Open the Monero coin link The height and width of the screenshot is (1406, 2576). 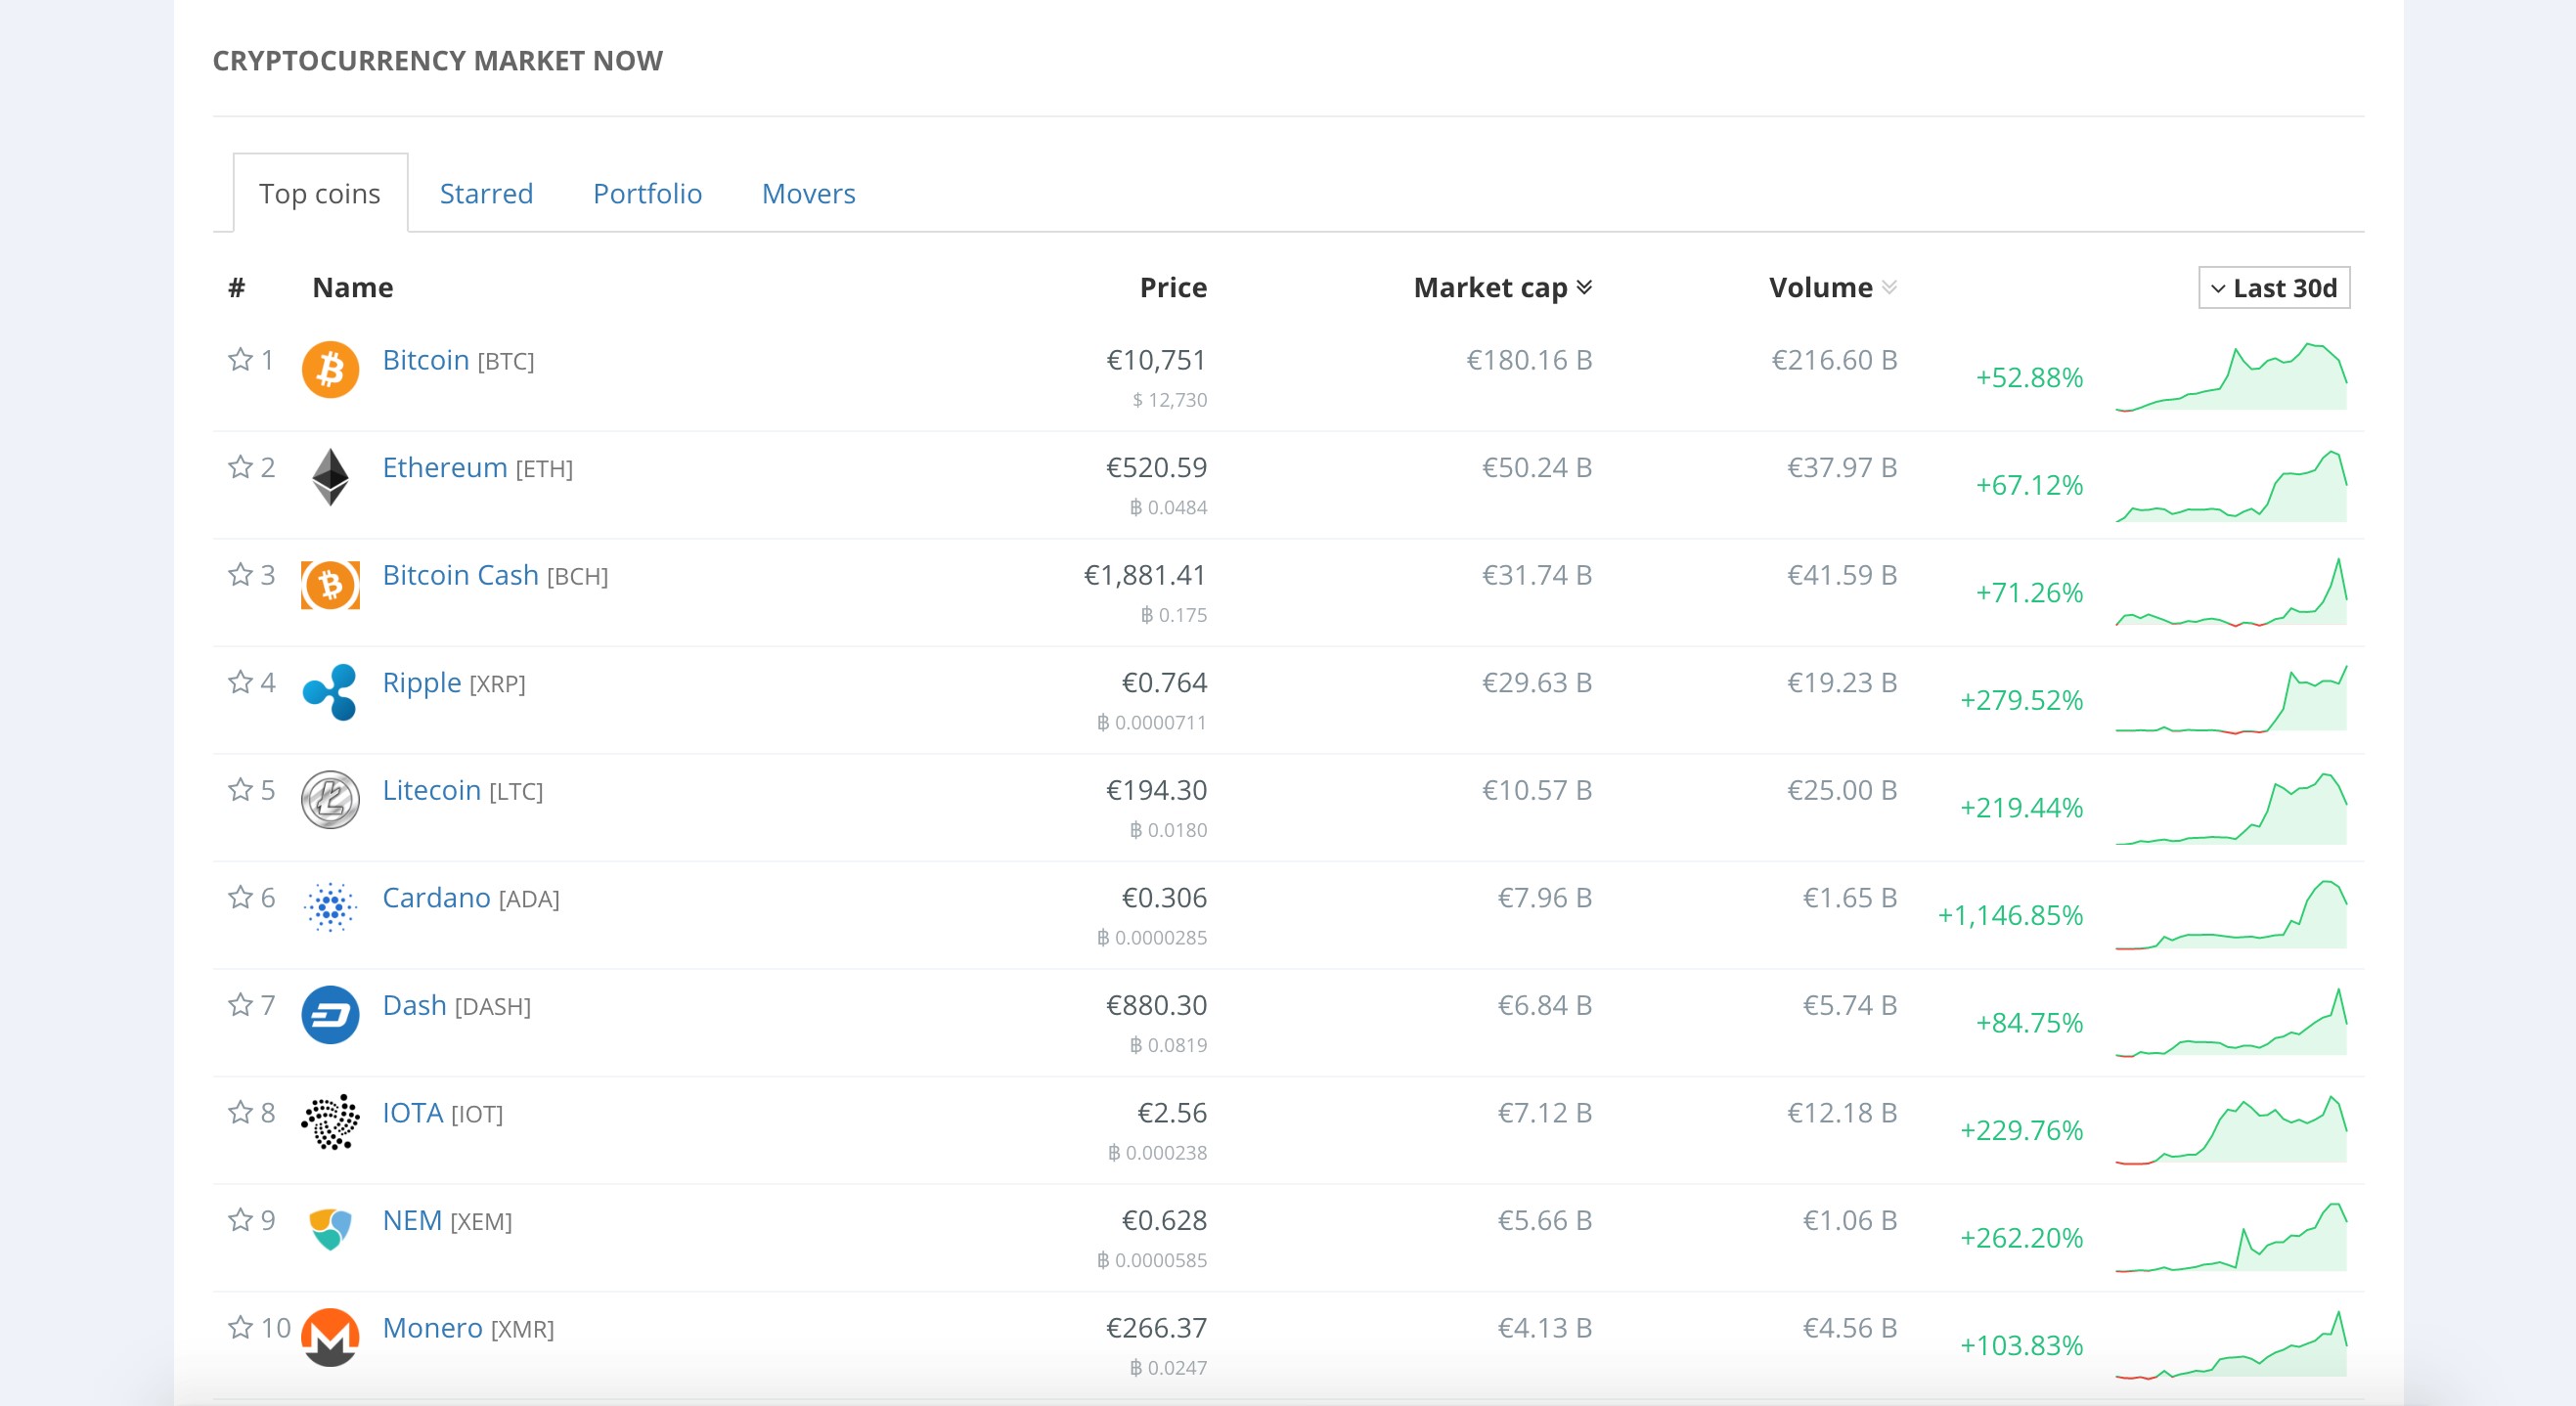coord(433,1328)
